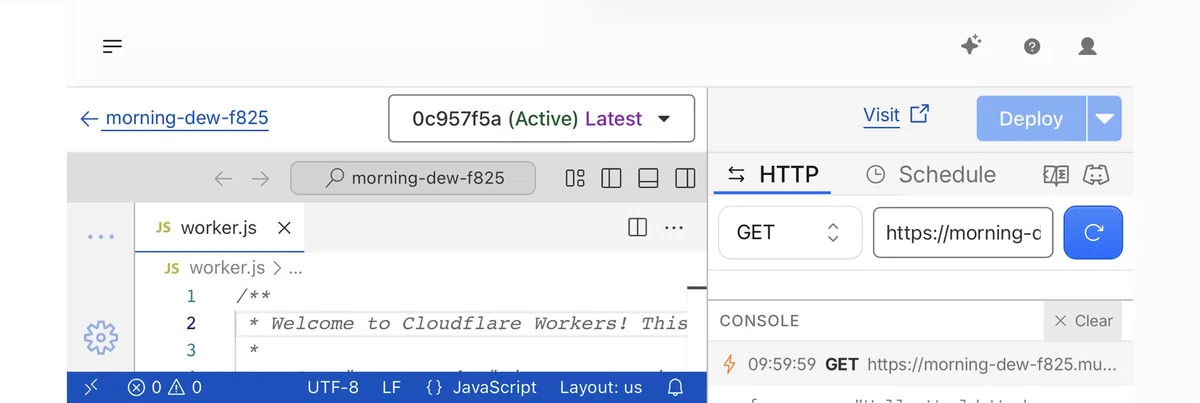Open the hamburger navigation menu
The height and width of the screenshot is (403, 1200).
tap(112, 46)
